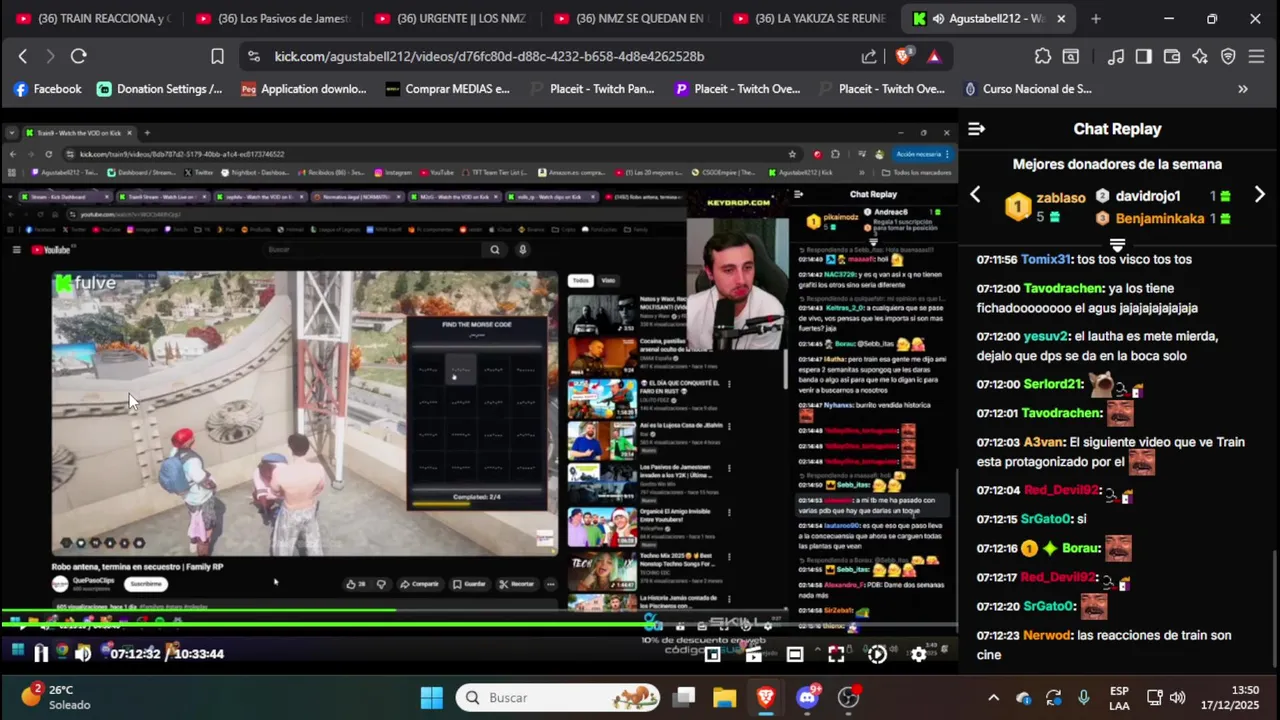Open Discord from the taskbar
This screenshot has width=1280, height=720.
[808, 697]
